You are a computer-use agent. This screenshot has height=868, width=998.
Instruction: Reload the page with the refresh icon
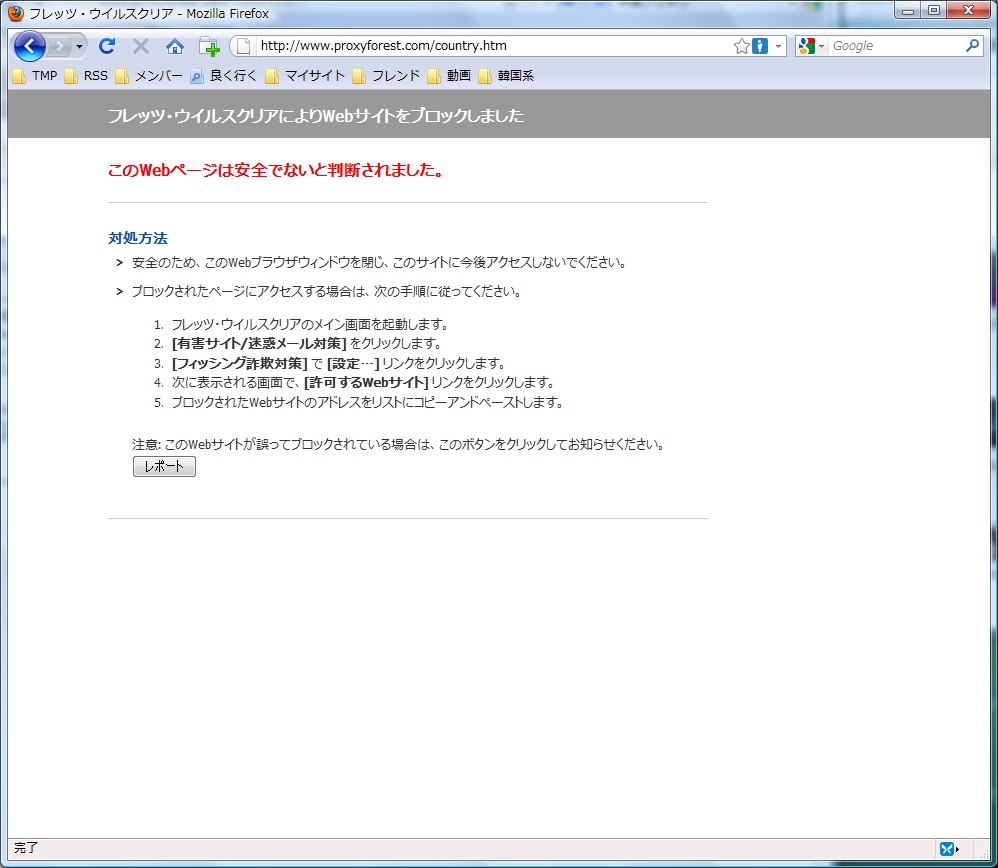point(107,46)
